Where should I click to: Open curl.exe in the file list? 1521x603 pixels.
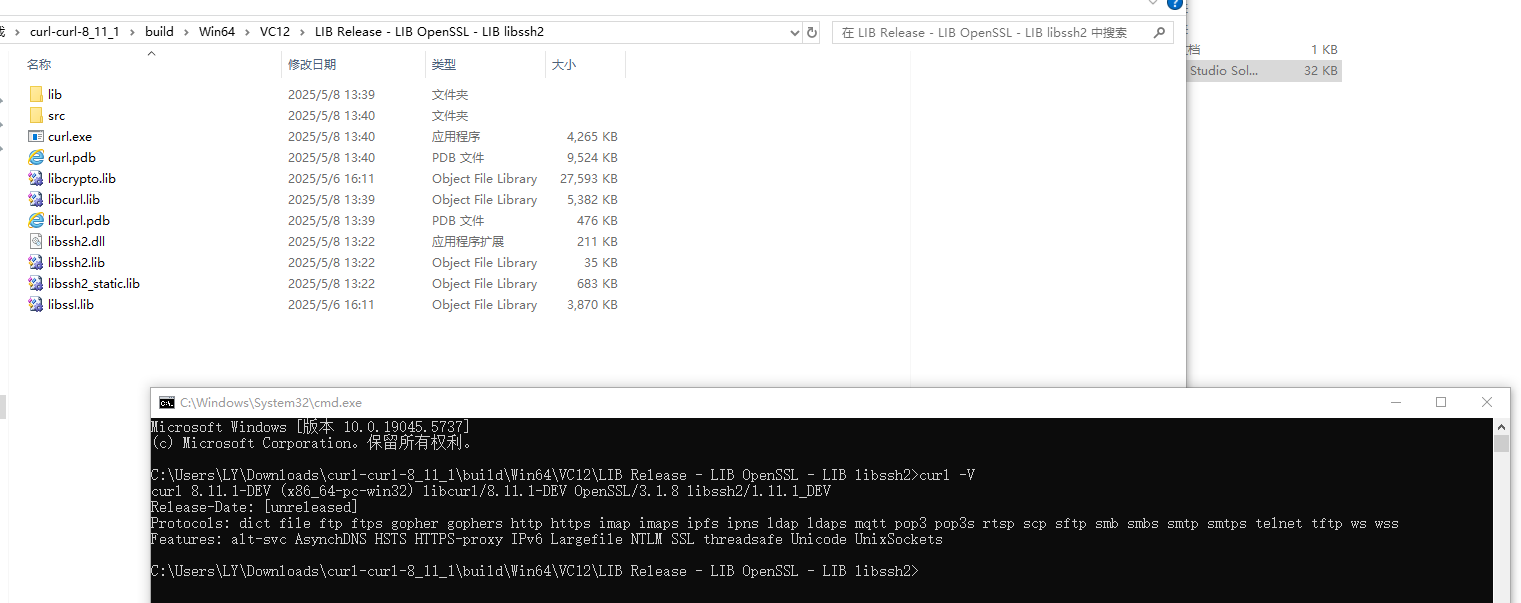[69, 136]
